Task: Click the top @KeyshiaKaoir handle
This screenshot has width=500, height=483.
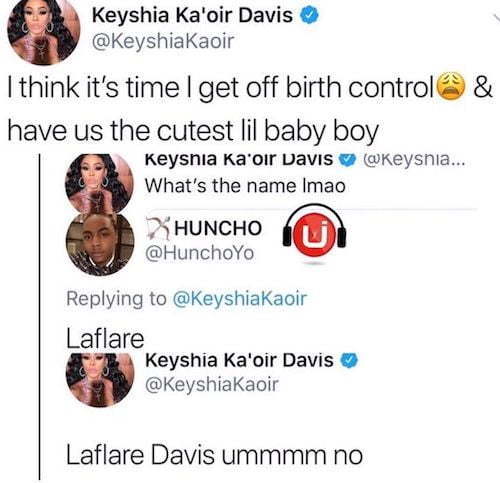Action: (x=163, y=41)
